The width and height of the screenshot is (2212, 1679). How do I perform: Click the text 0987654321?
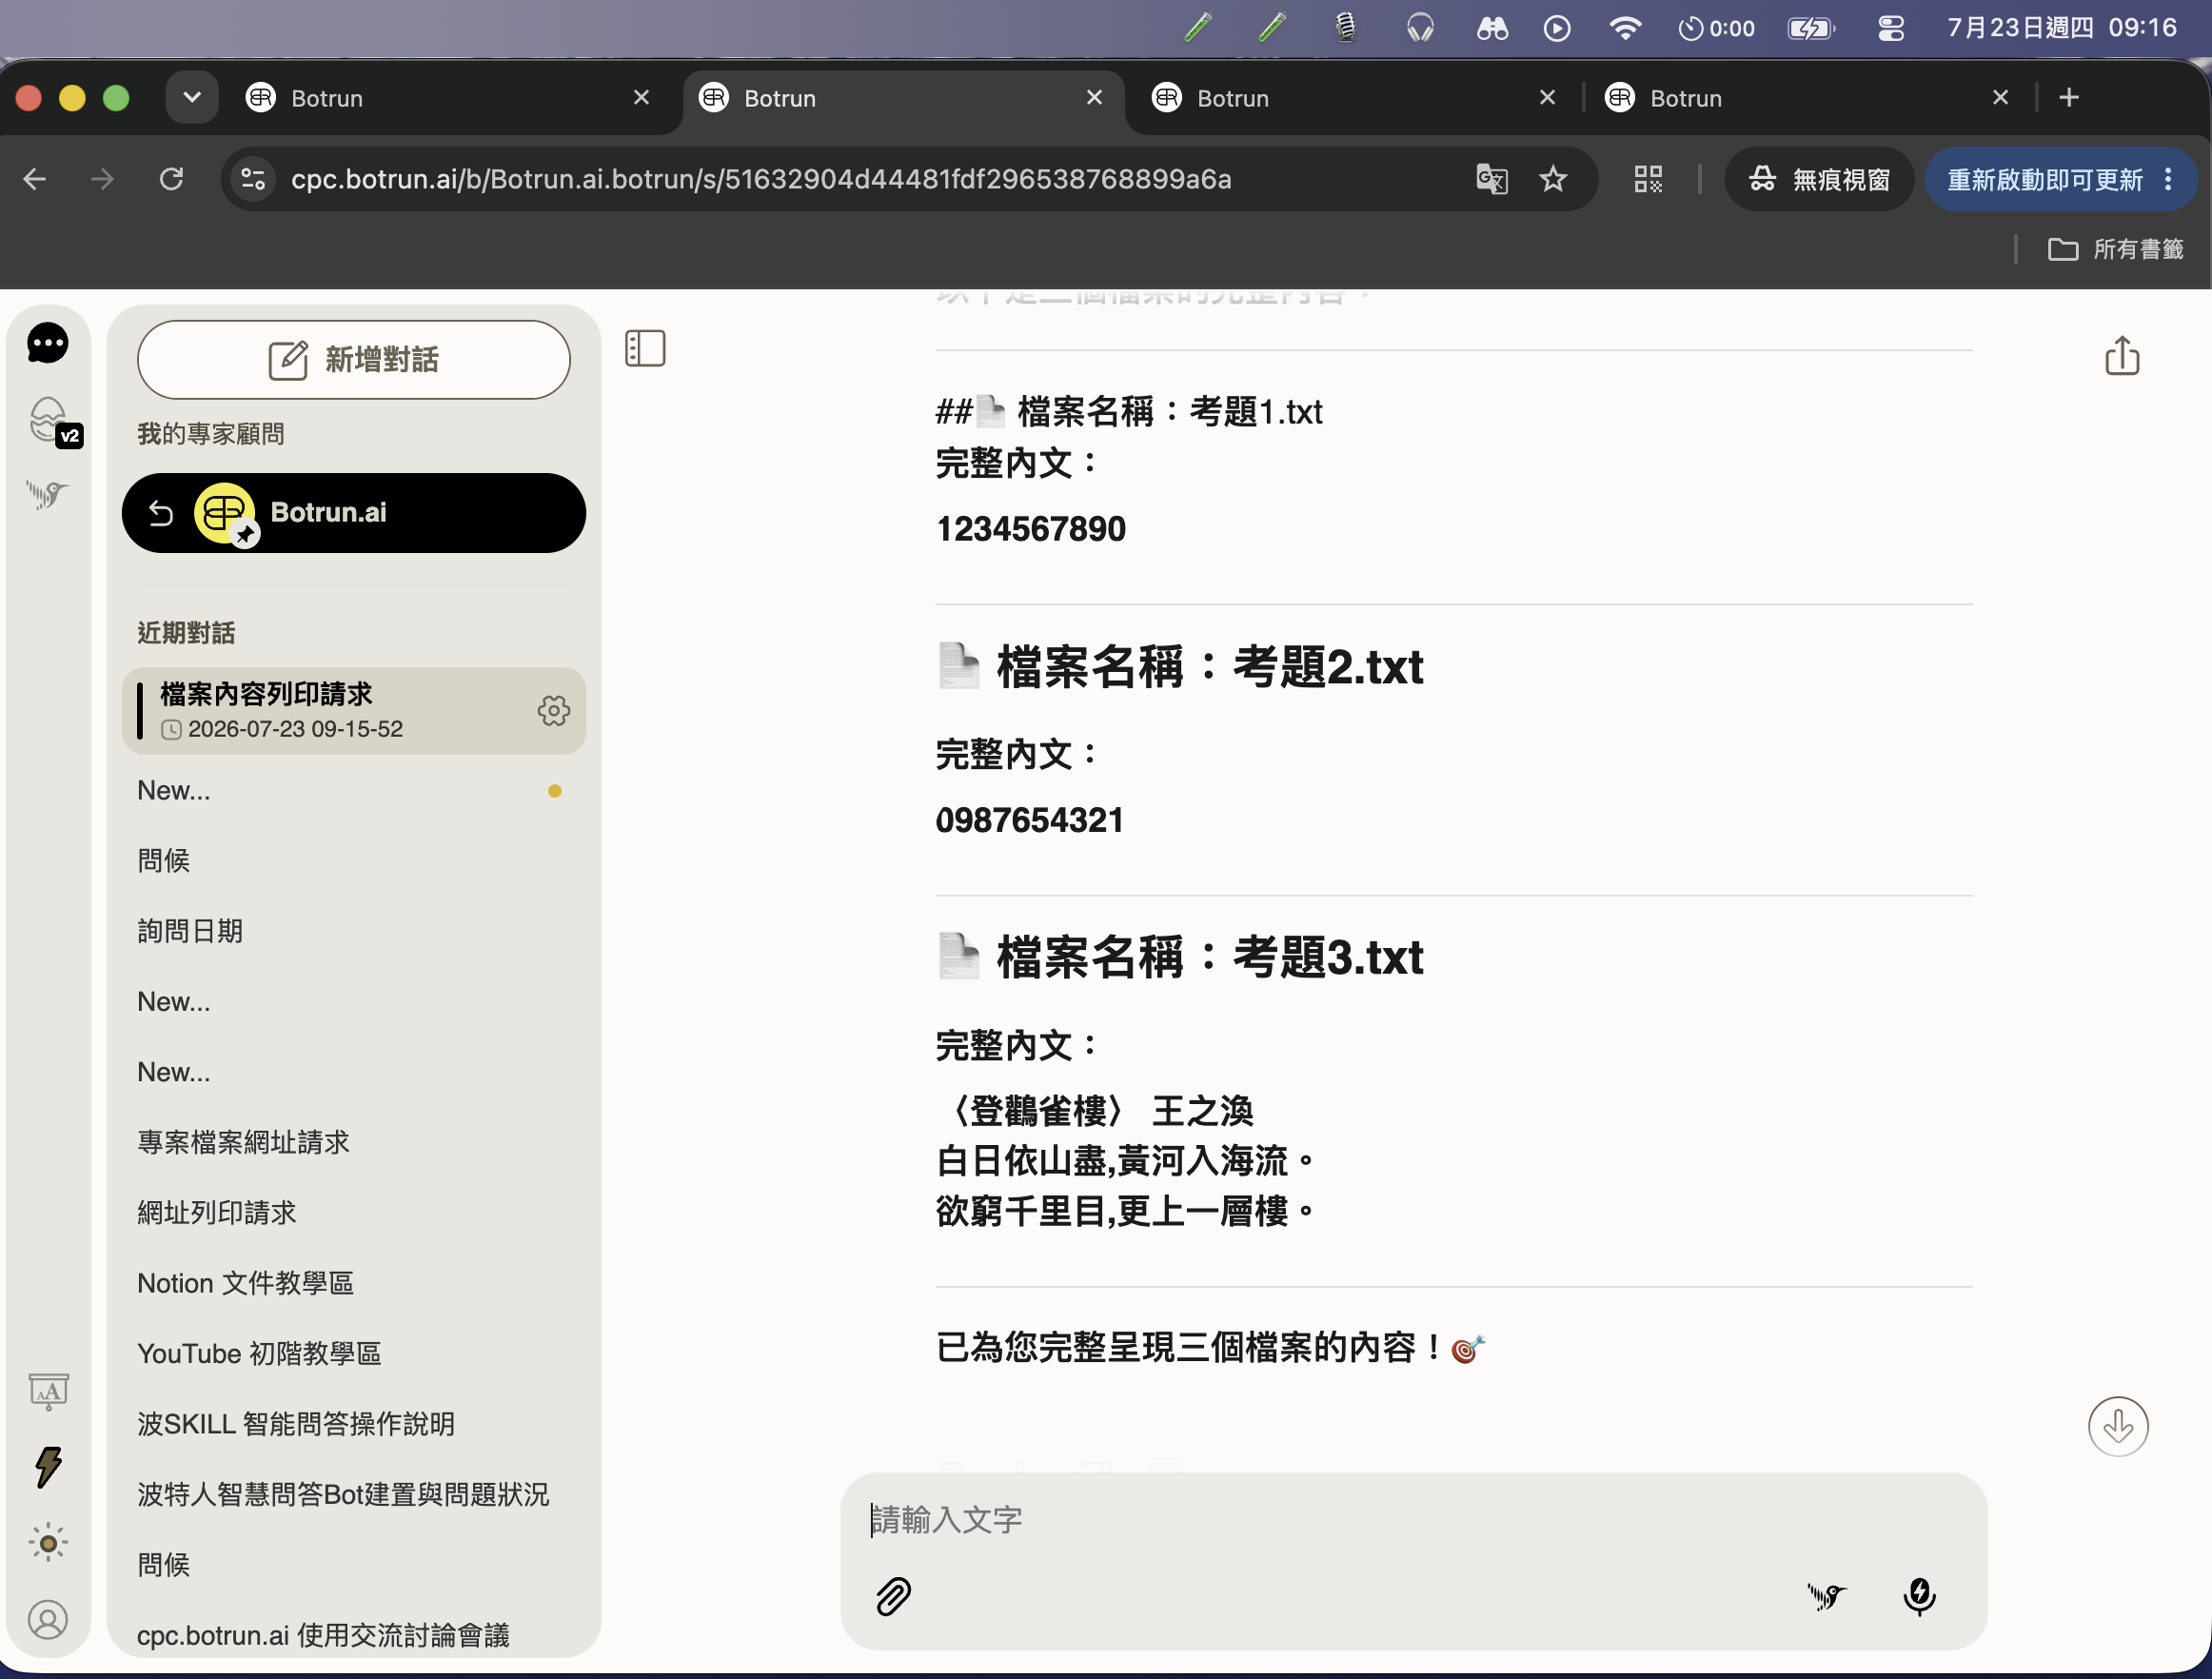(1029, 820)
